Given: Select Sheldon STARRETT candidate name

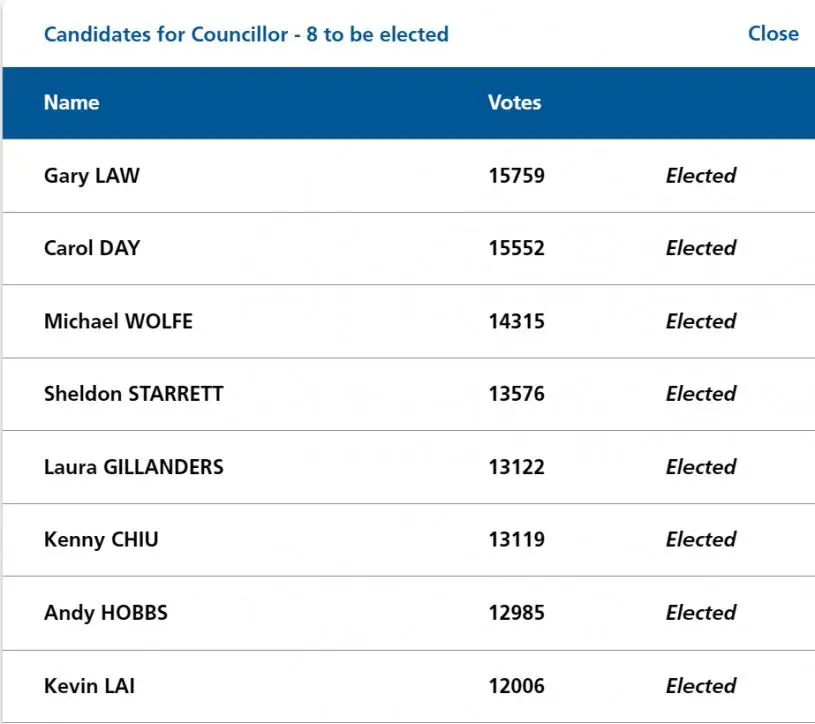Looking at the screenshot, I should 134,394.
